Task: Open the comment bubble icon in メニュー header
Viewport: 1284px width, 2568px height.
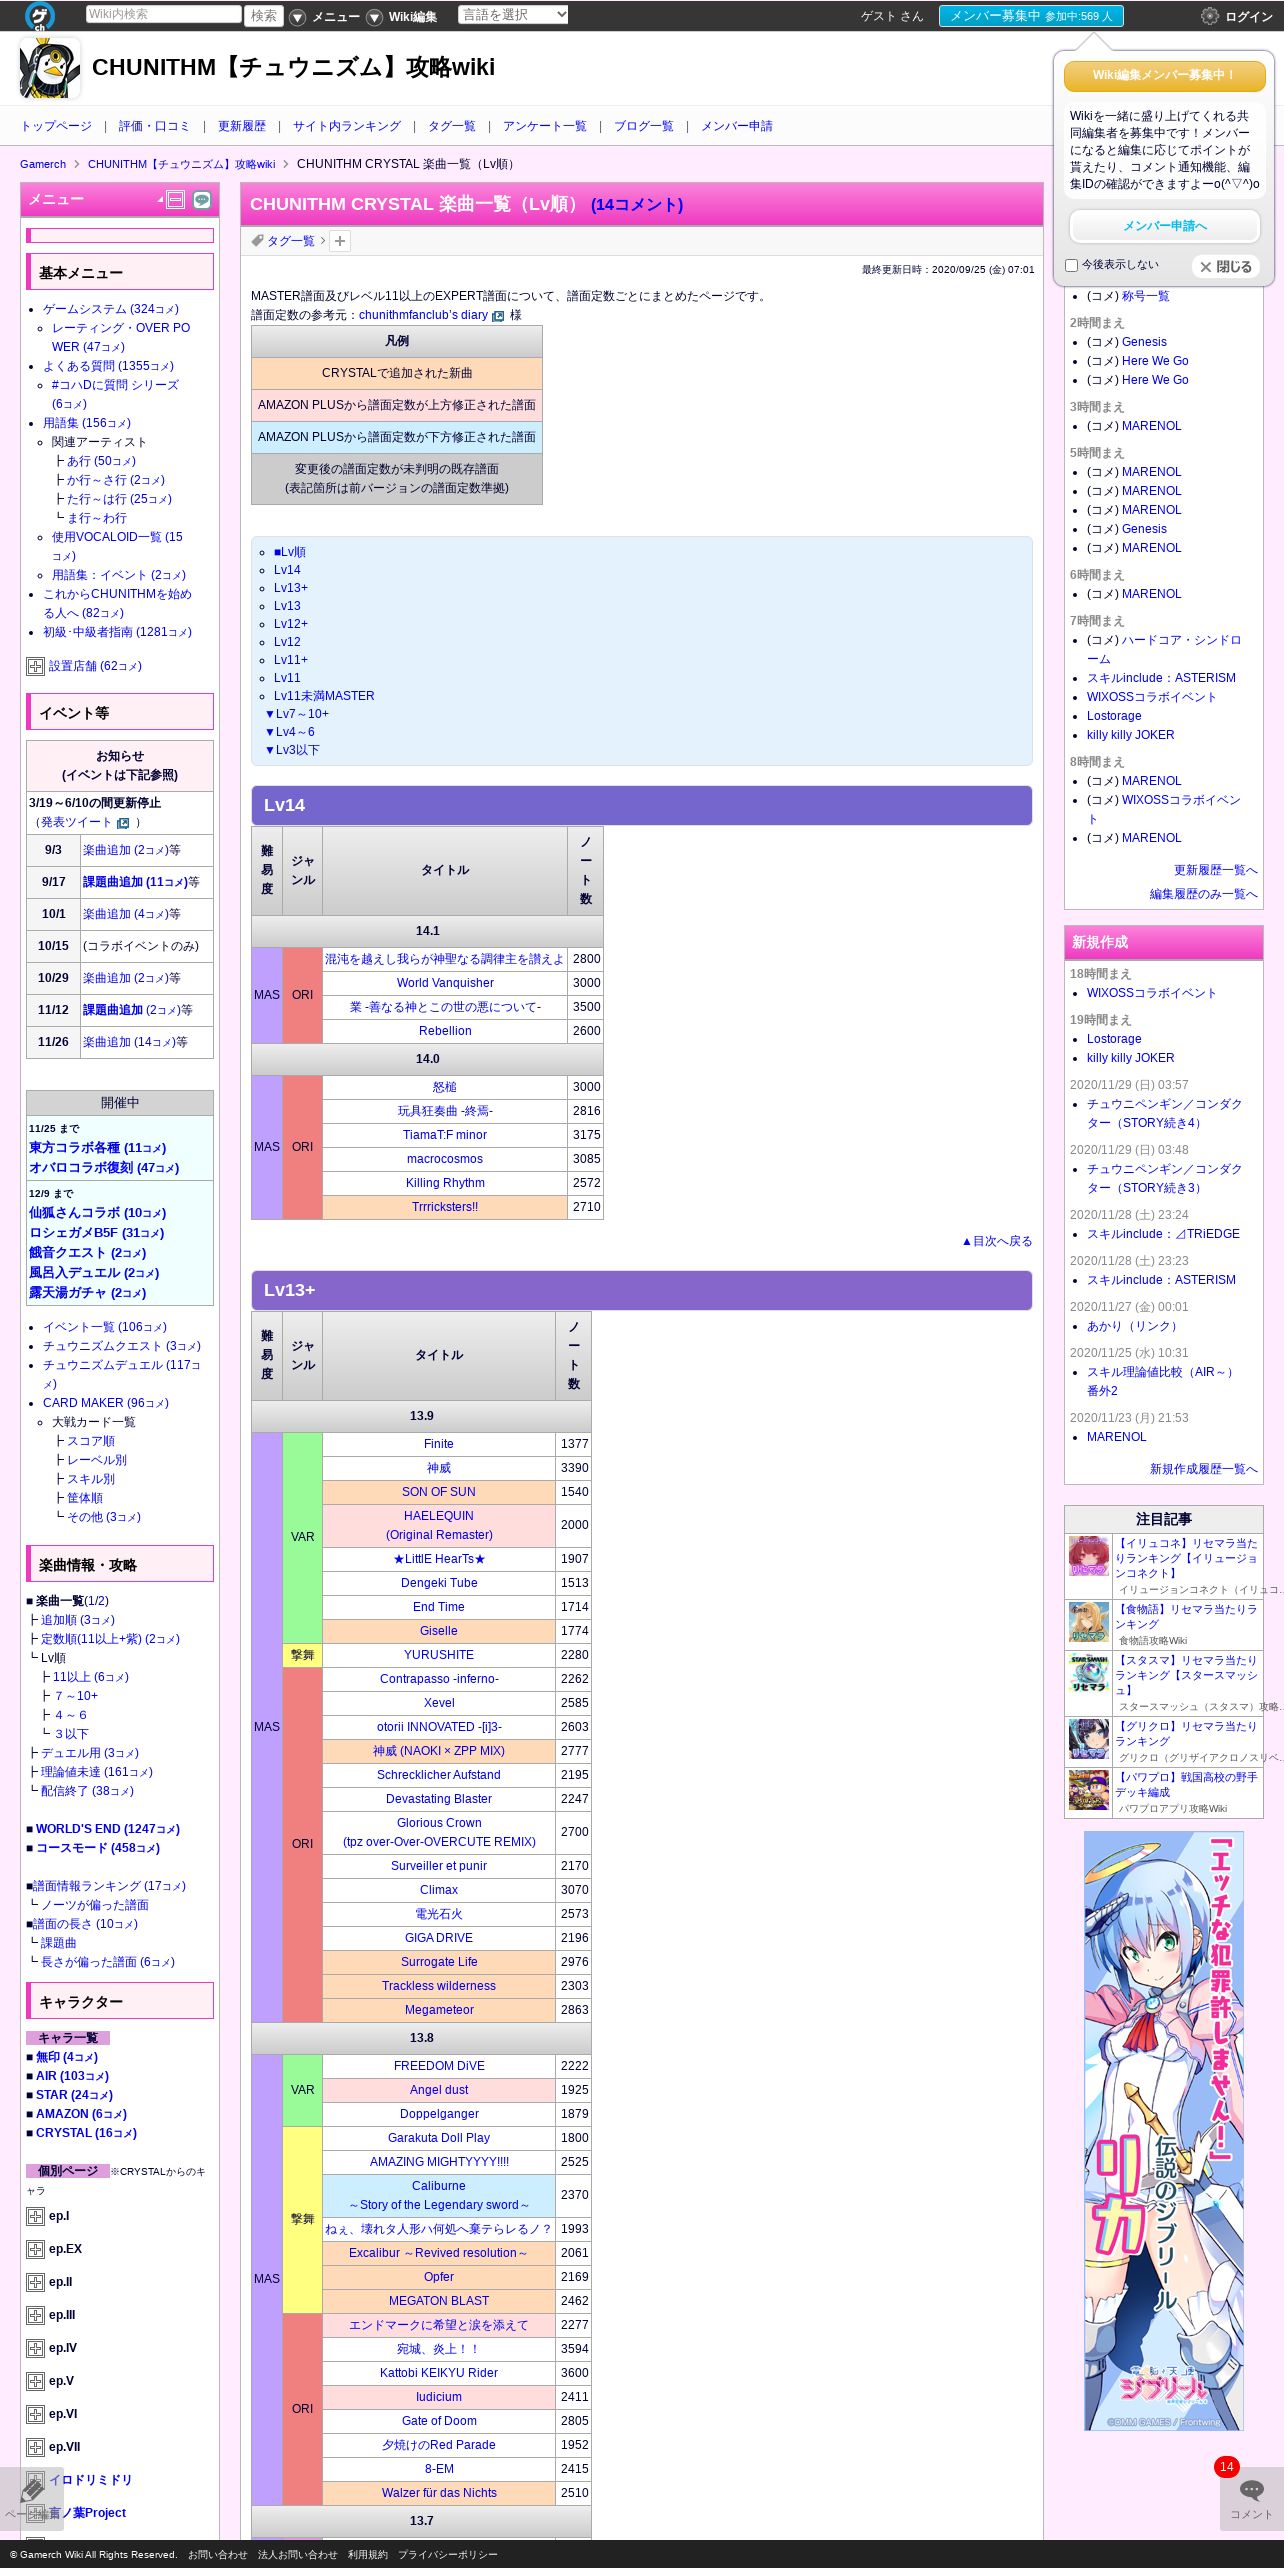Action: pyautogui.click(x=202, y=200)
